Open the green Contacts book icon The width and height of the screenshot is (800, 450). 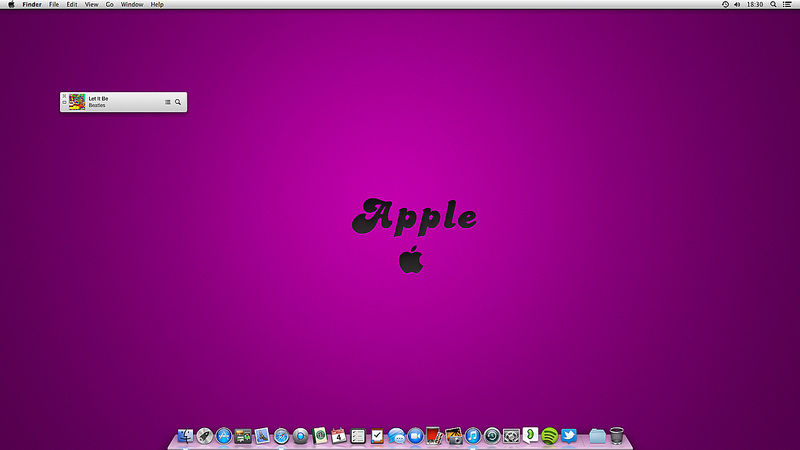(320, 435)
